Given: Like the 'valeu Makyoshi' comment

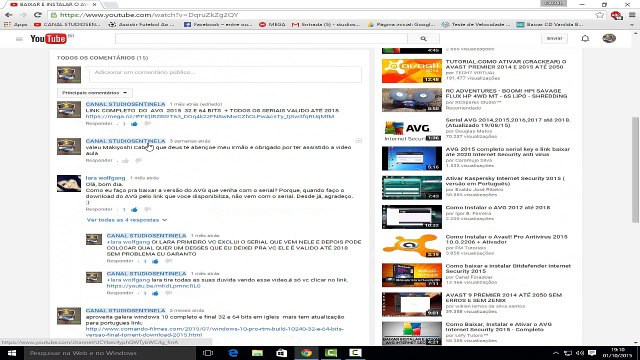Looking at the screenshot, I should [x=126, y=161].
